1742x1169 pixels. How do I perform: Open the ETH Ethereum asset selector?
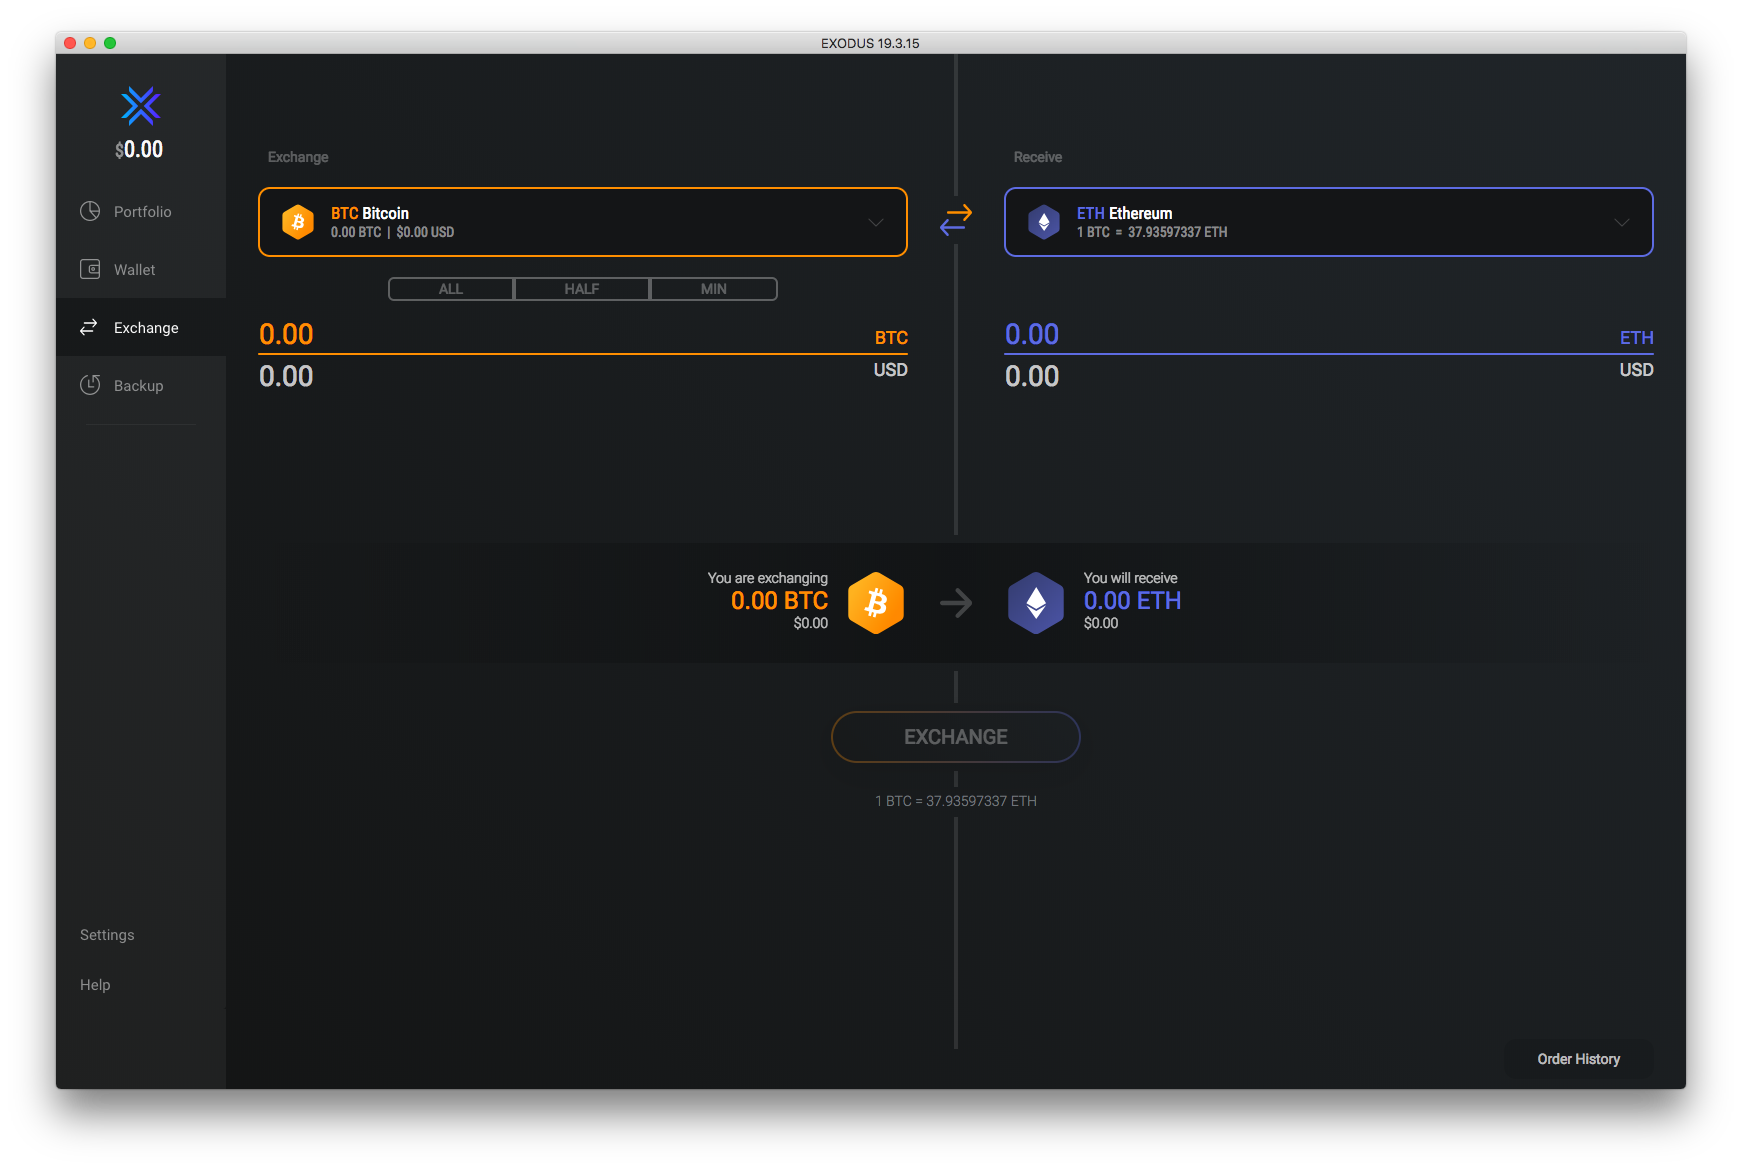[x=1329, y=222]
